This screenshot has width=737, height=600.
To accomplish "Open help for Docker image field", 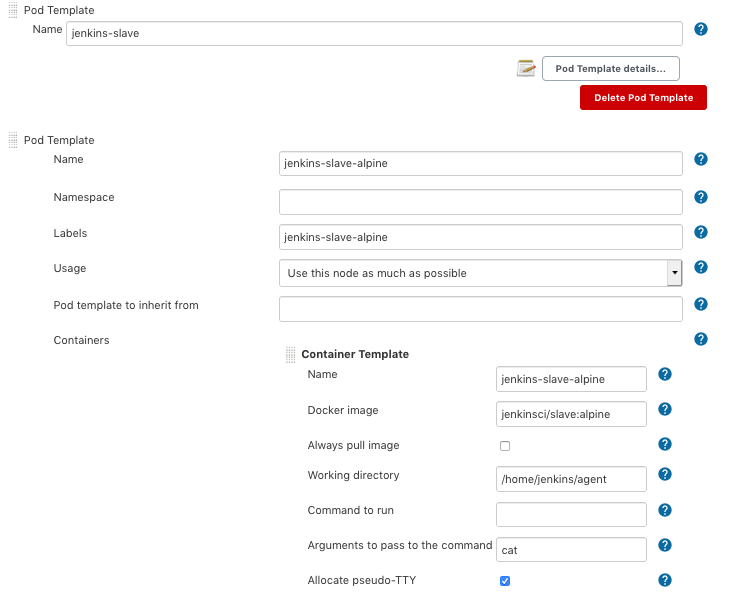I will [x=665, y=409].
